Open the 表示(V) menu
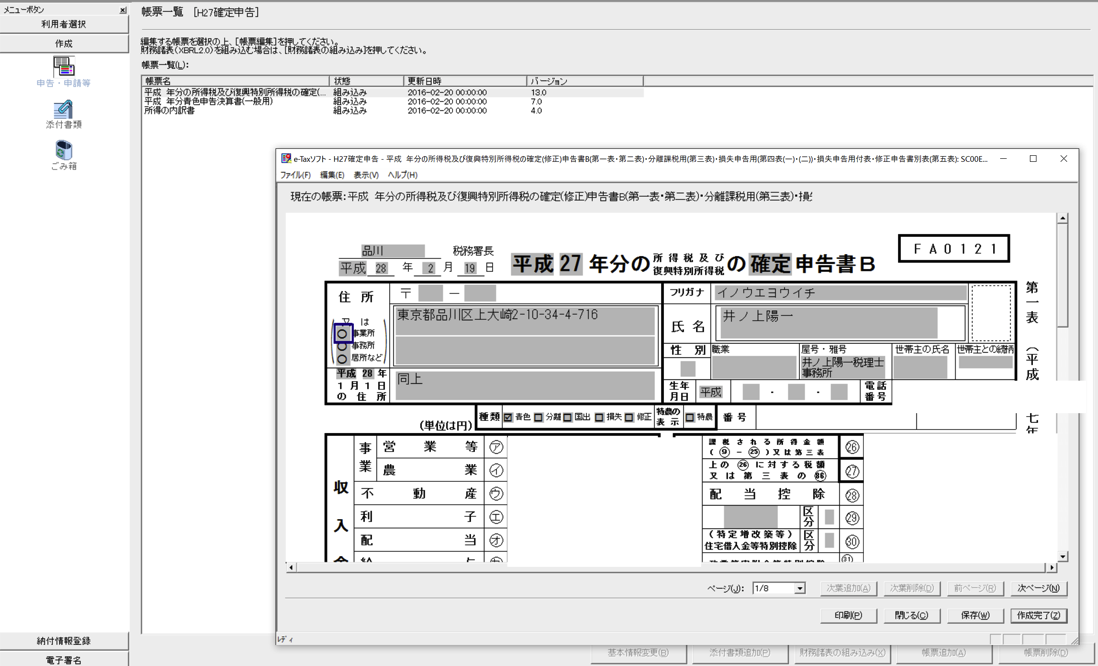The height and width of the screenshot is (666, 1098). click(366, 175)
